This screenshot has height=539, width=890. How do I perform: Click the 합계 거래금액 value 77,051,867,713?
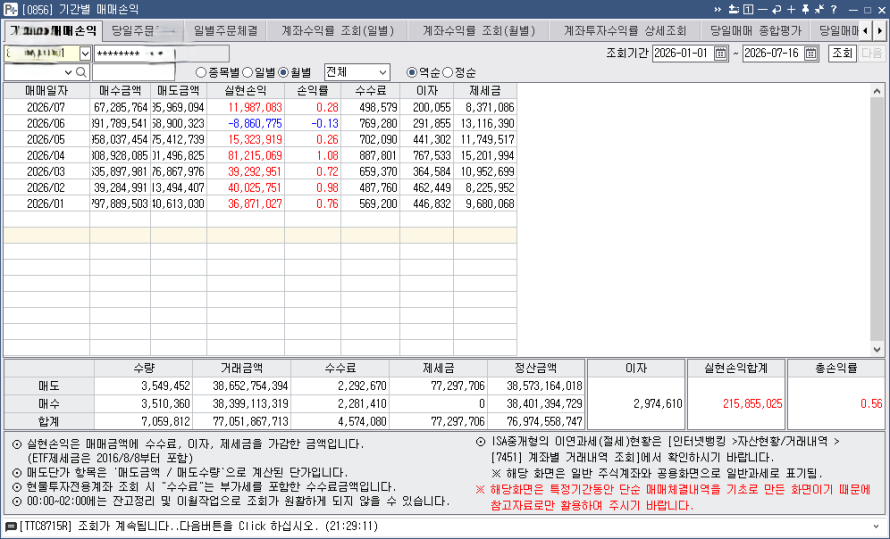coord(250,422)
